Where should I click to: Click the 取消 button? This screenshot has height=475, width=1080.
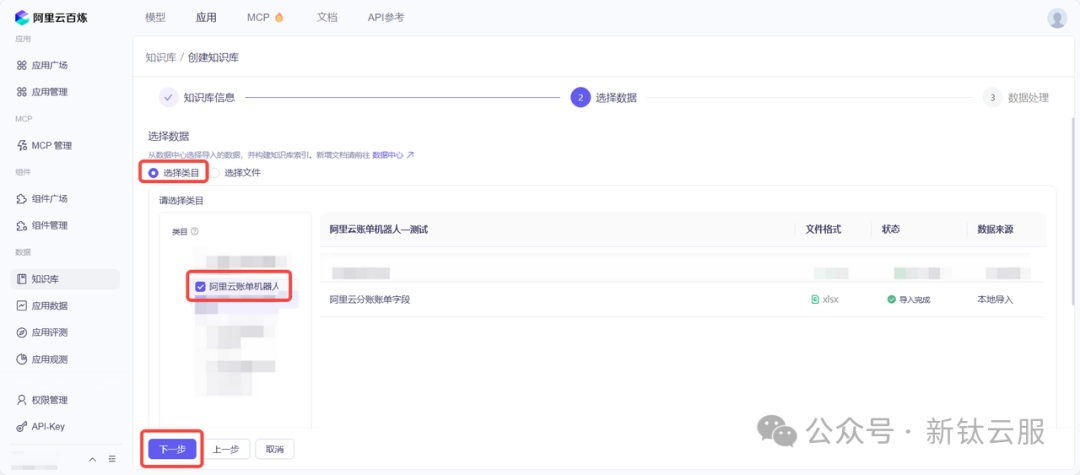[x=275, y=450]
